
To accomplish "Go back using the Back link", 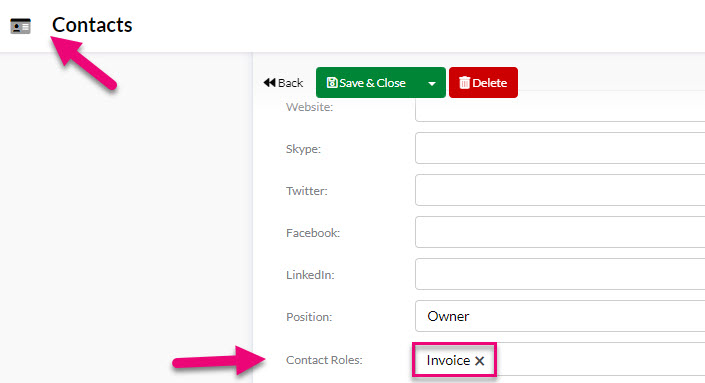I will (x=283, y=83).
